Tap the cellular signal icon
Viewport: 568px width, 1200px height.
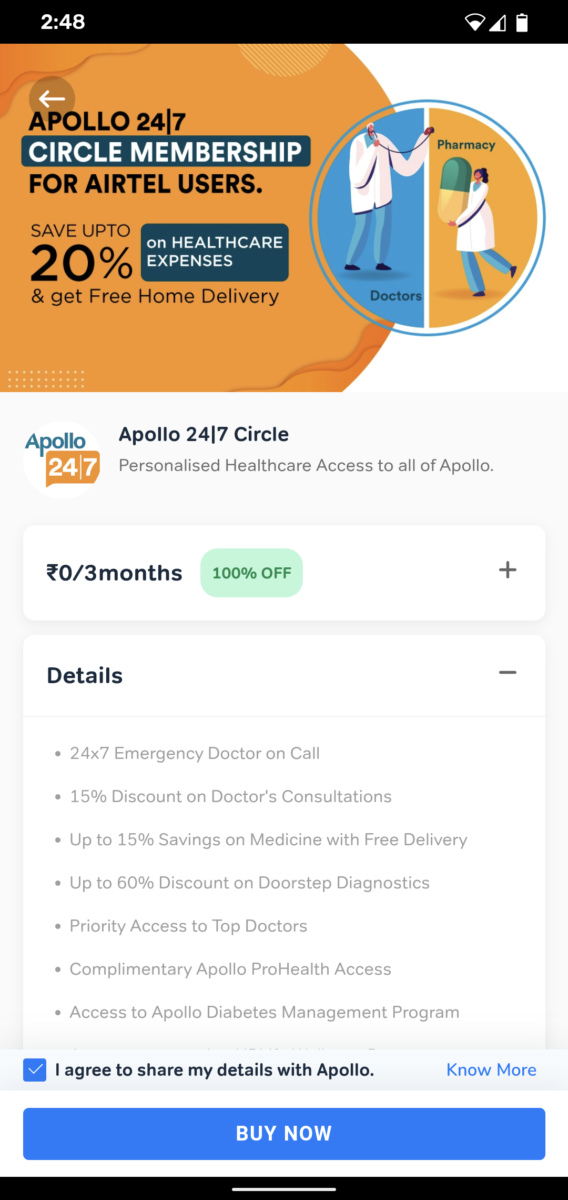(497, 22)
